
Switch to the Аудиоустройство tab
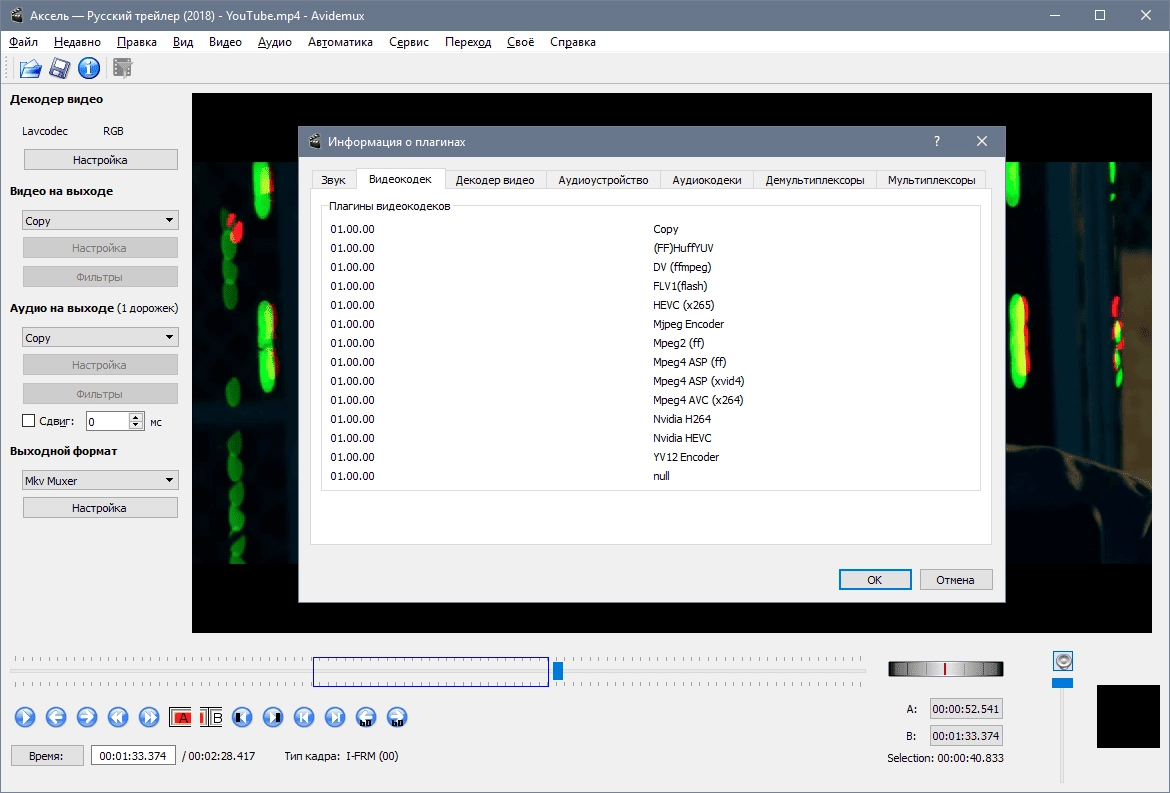point(603,180)
